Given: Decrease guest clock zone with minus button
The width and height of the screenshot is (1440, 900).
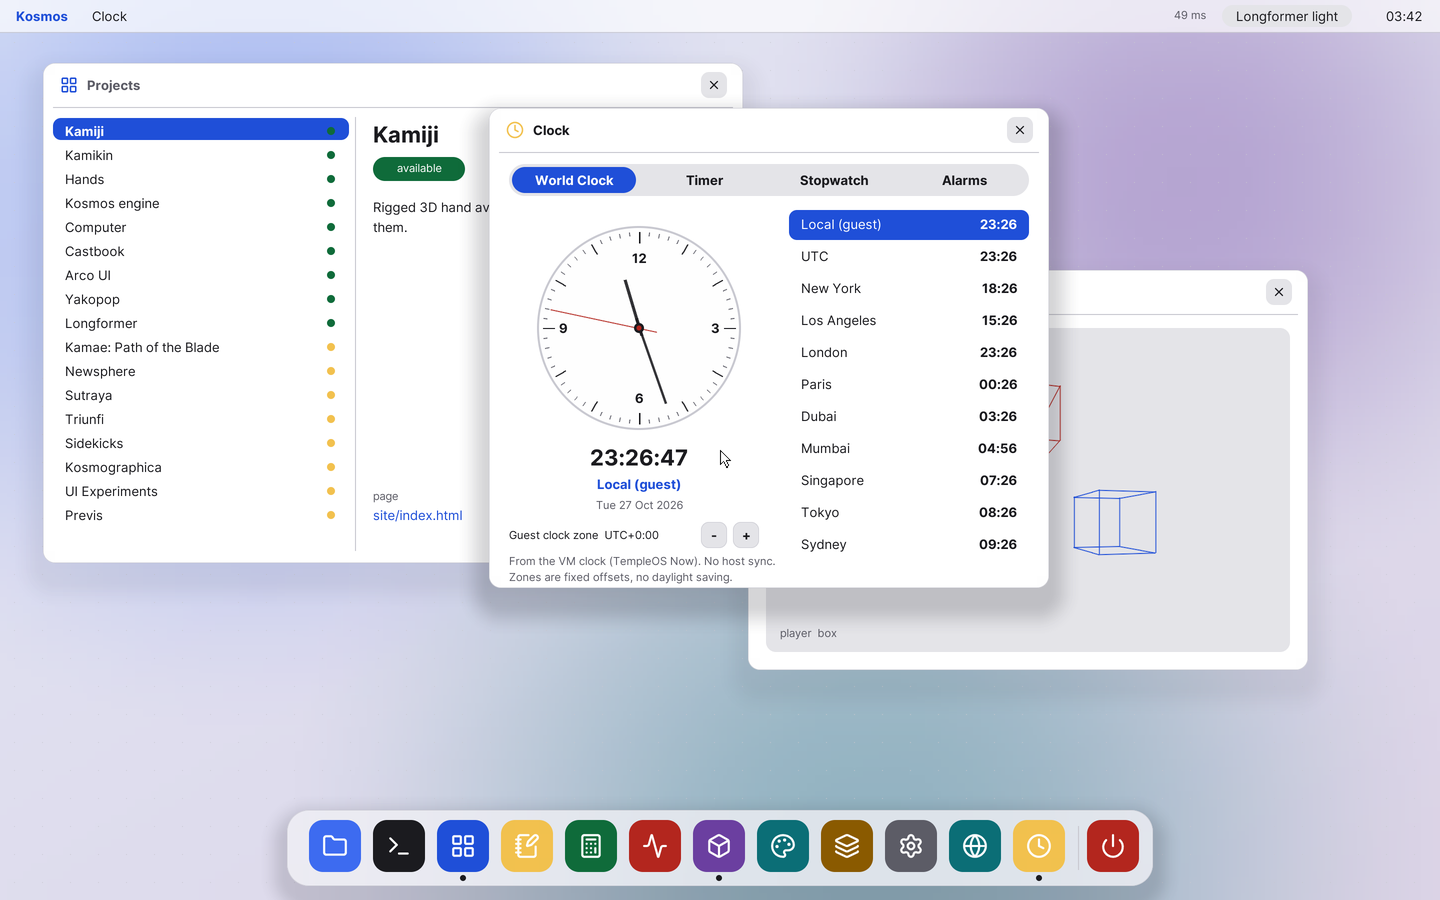Looking at the screenshot, I should [x=714, y=536].
